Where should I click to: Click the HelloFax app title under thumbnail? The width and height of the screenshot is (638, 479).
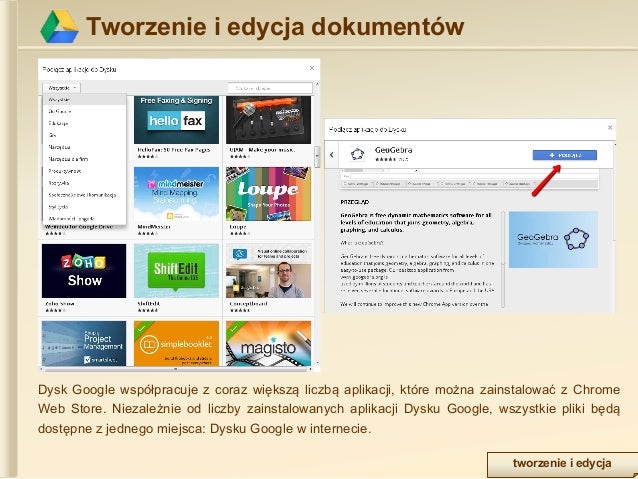coord(174,150)
